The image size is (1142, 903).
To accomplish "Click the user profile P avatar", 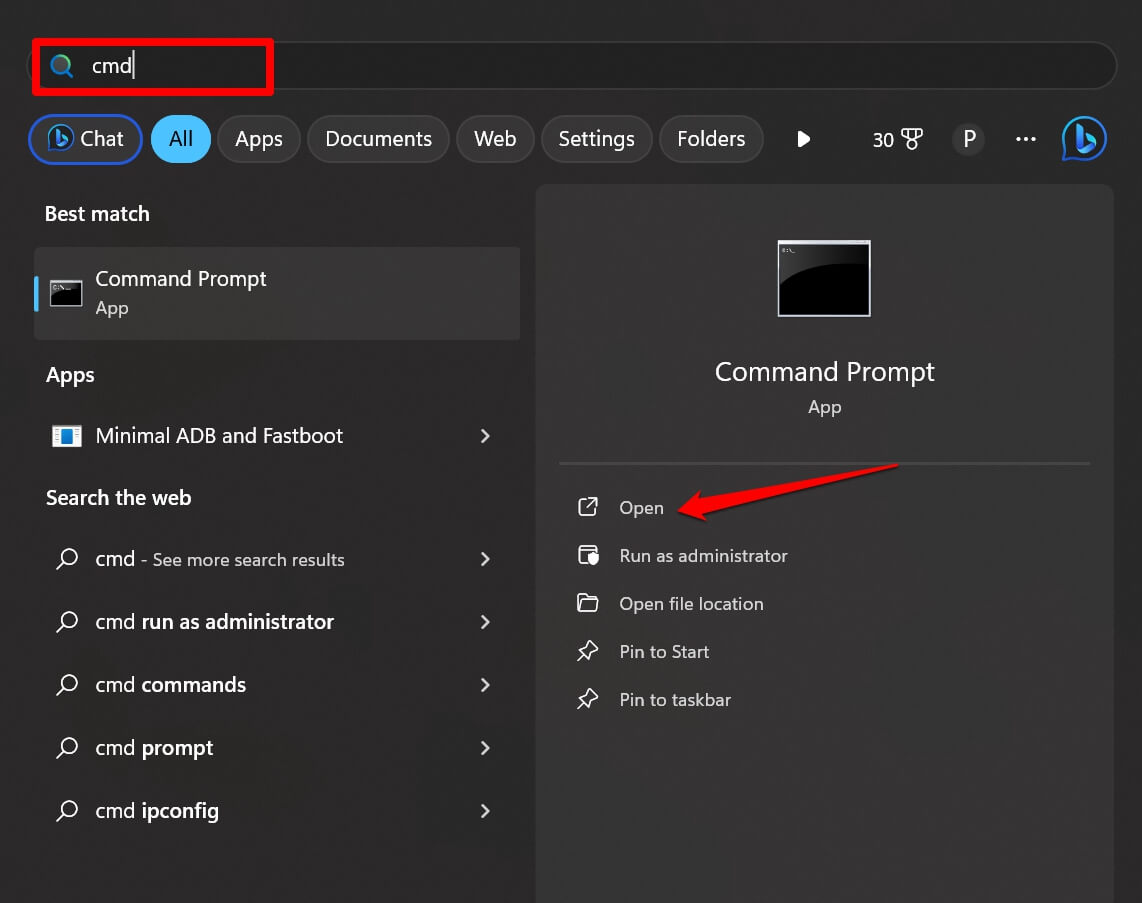I will 967,139.
